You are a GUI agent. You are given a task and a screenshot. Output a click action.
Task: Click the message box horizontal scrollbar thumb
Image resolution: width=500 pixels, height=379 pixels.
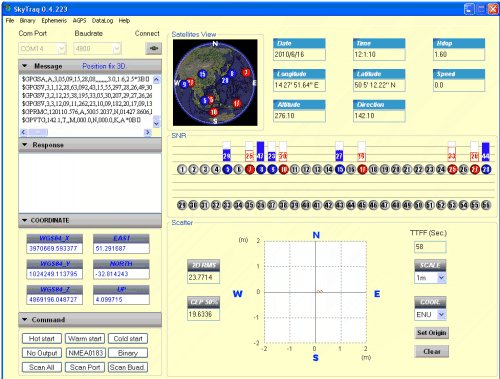[x=38, y=132]
